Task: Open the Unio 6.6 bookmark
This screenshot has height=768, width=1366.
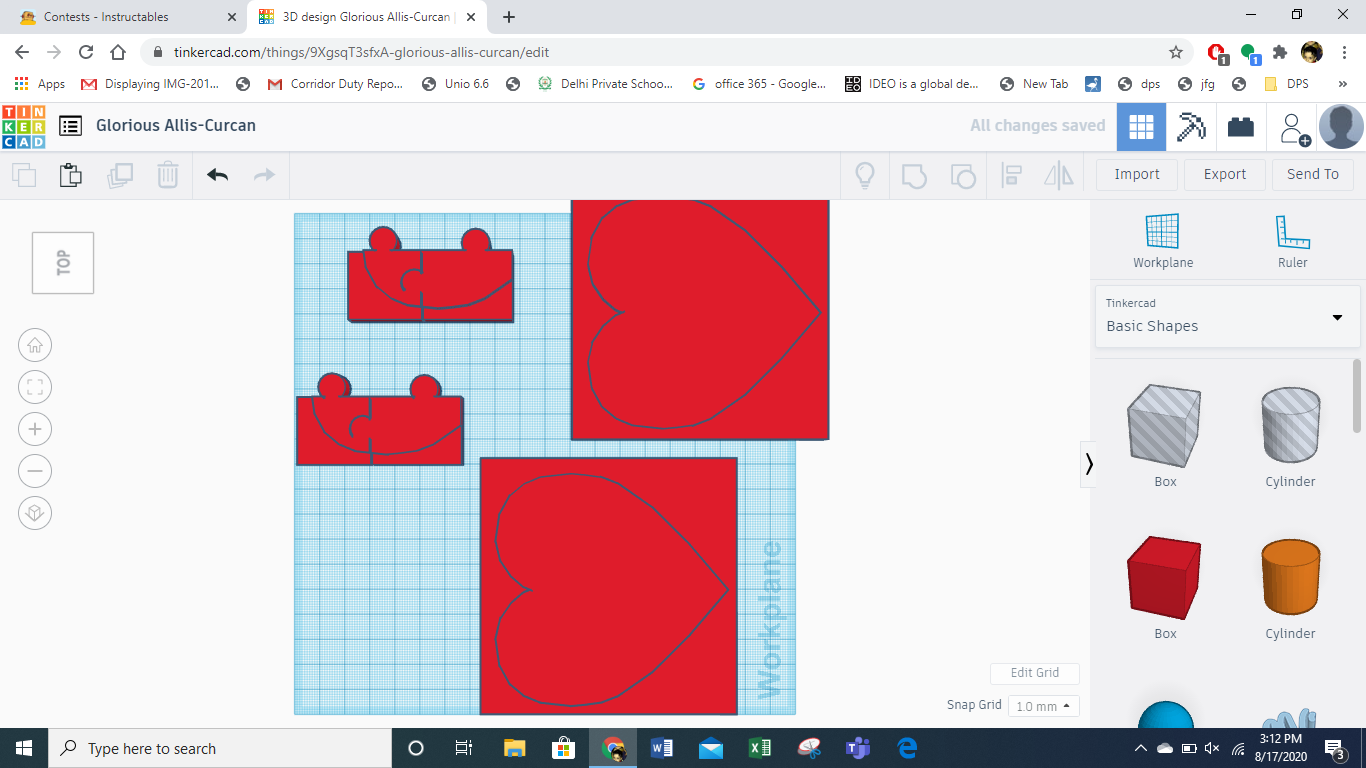Action: coord(455,84)
